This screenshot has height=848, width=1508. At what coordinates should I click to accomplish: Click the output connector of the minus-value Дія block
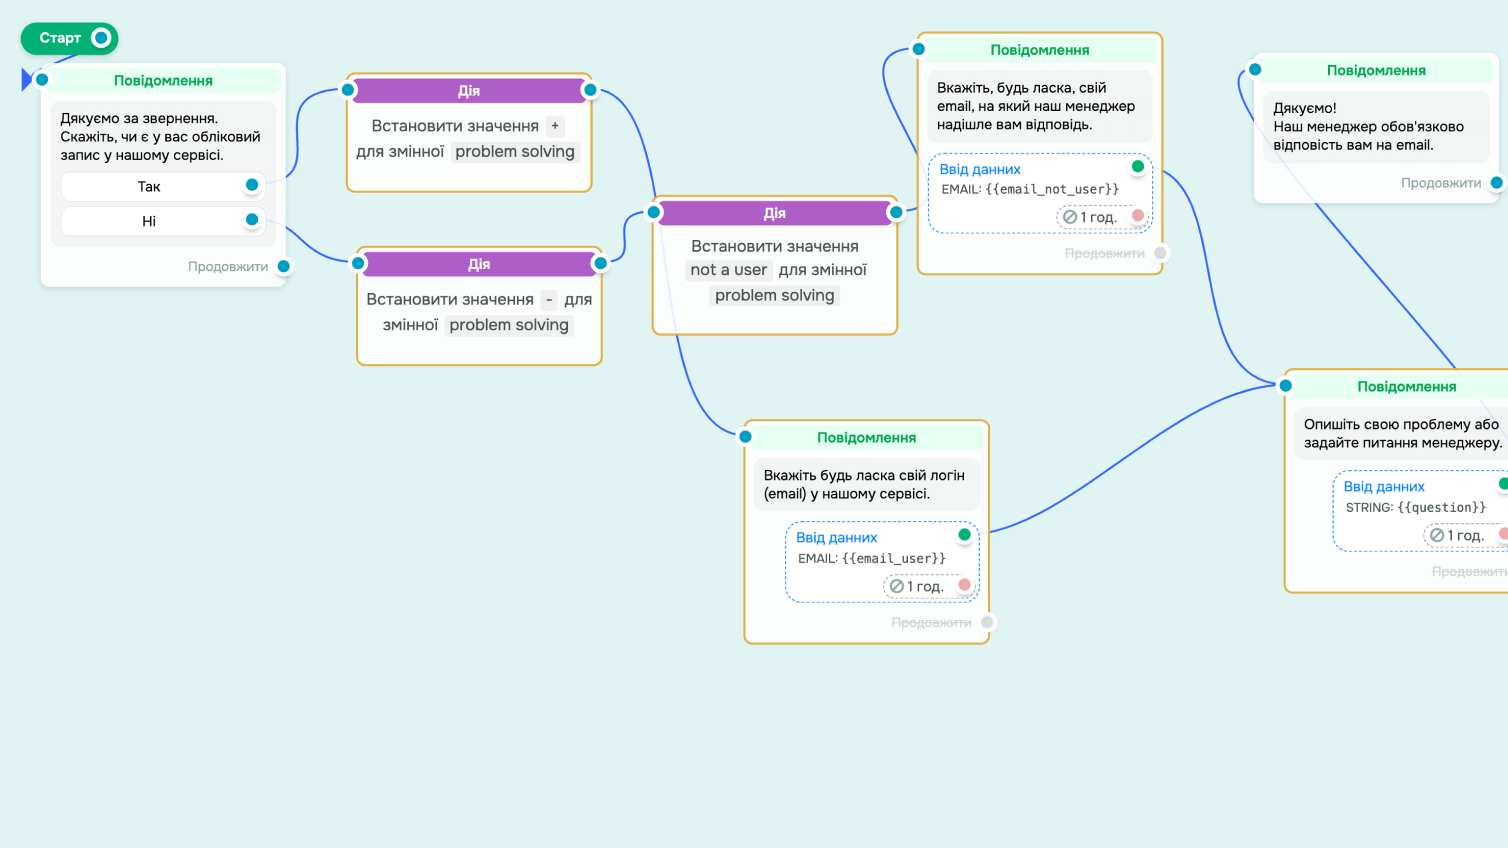[600, 263]
